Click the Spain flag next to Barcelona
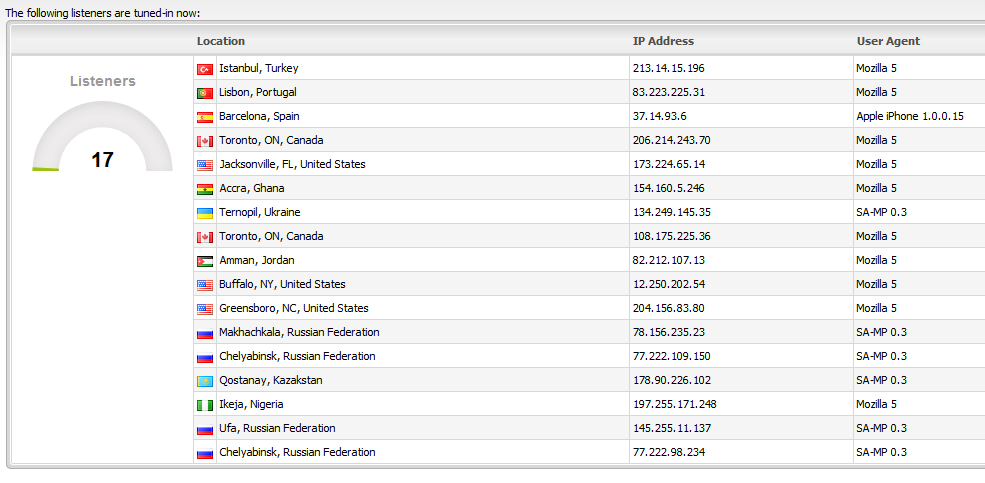Viewport: 985px width, 483px height. pyautogui.click(x=205, y=117)
